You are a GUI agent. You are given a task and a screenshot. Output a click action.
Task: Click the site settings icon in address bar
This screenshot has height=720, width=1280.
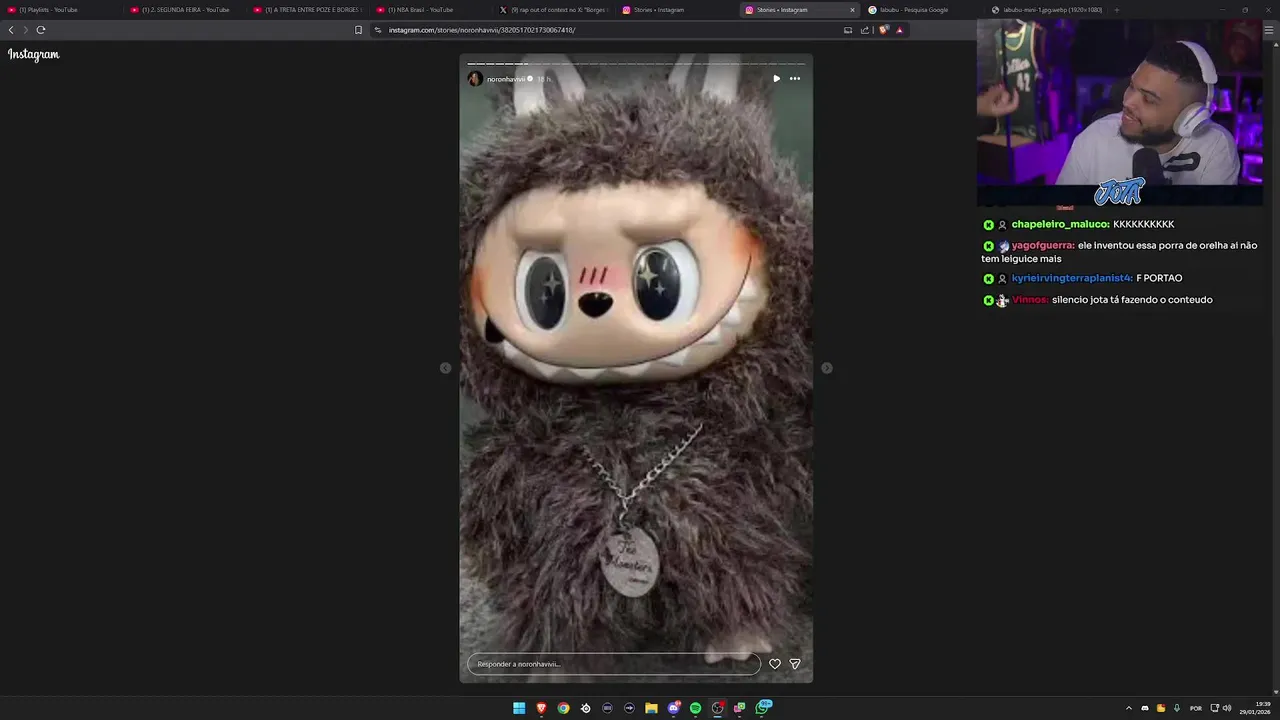[x=378, y=30]
